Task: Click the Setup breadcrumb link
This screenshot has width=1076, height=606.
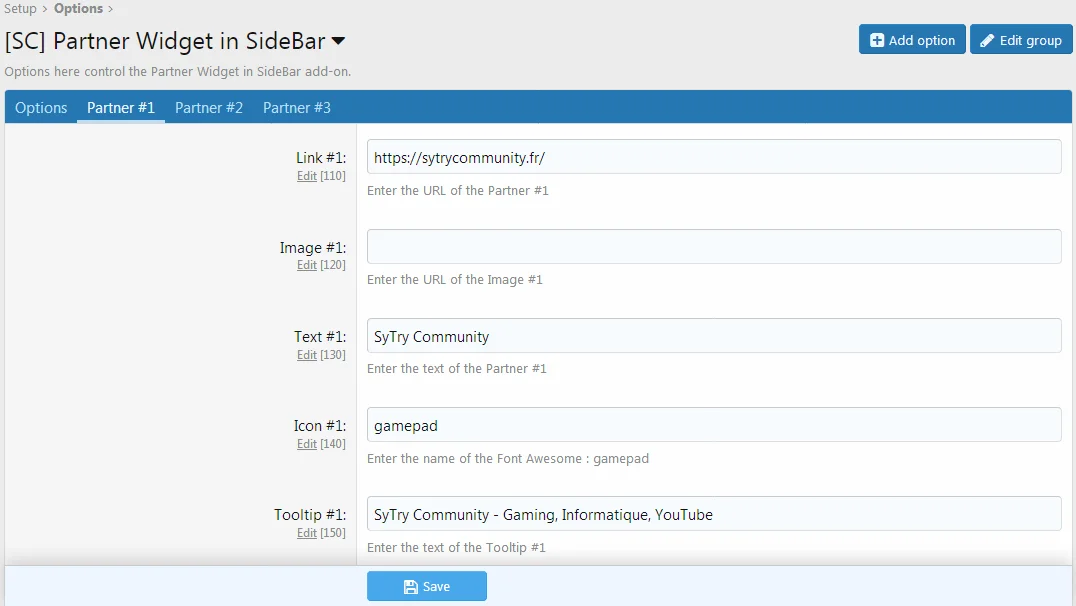Action: 20,8
